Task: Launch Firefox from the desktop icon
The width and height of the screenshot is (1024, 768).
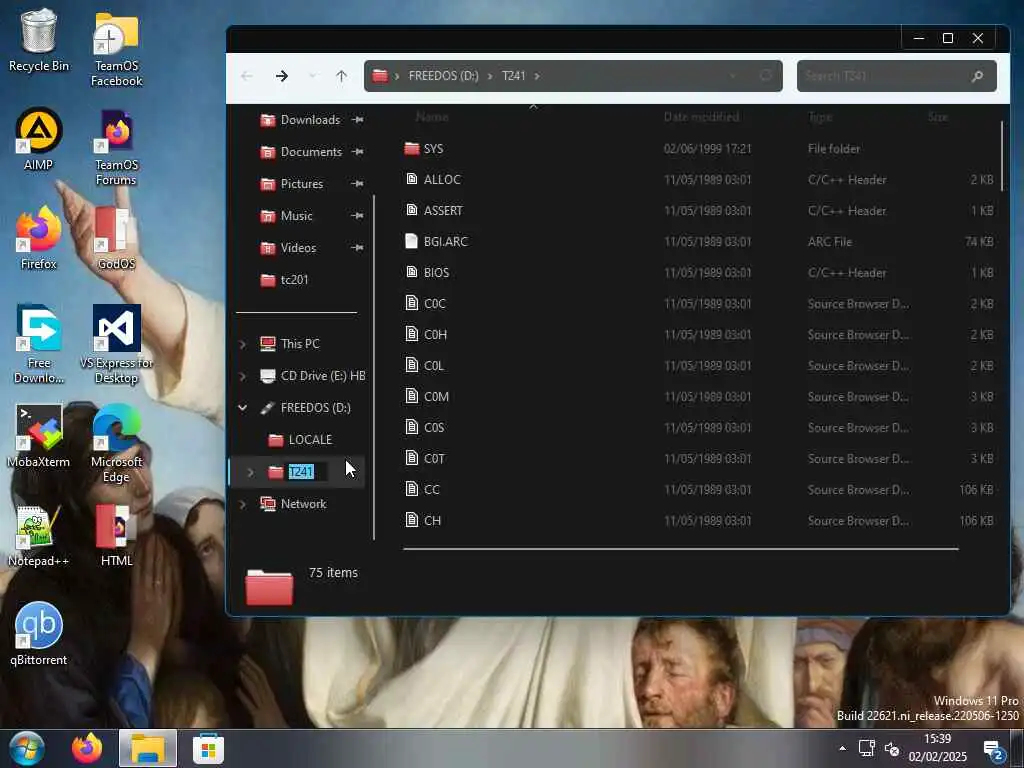Action: [x=39, y=238]
